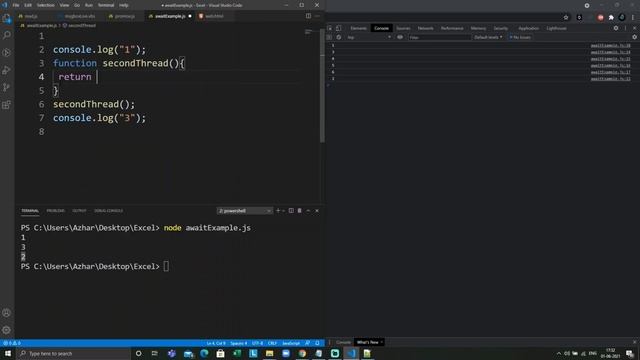Switch to the web.html editor tab
Image resolution: width=640 pixels, height=360 pixels.
click(214, 16)
